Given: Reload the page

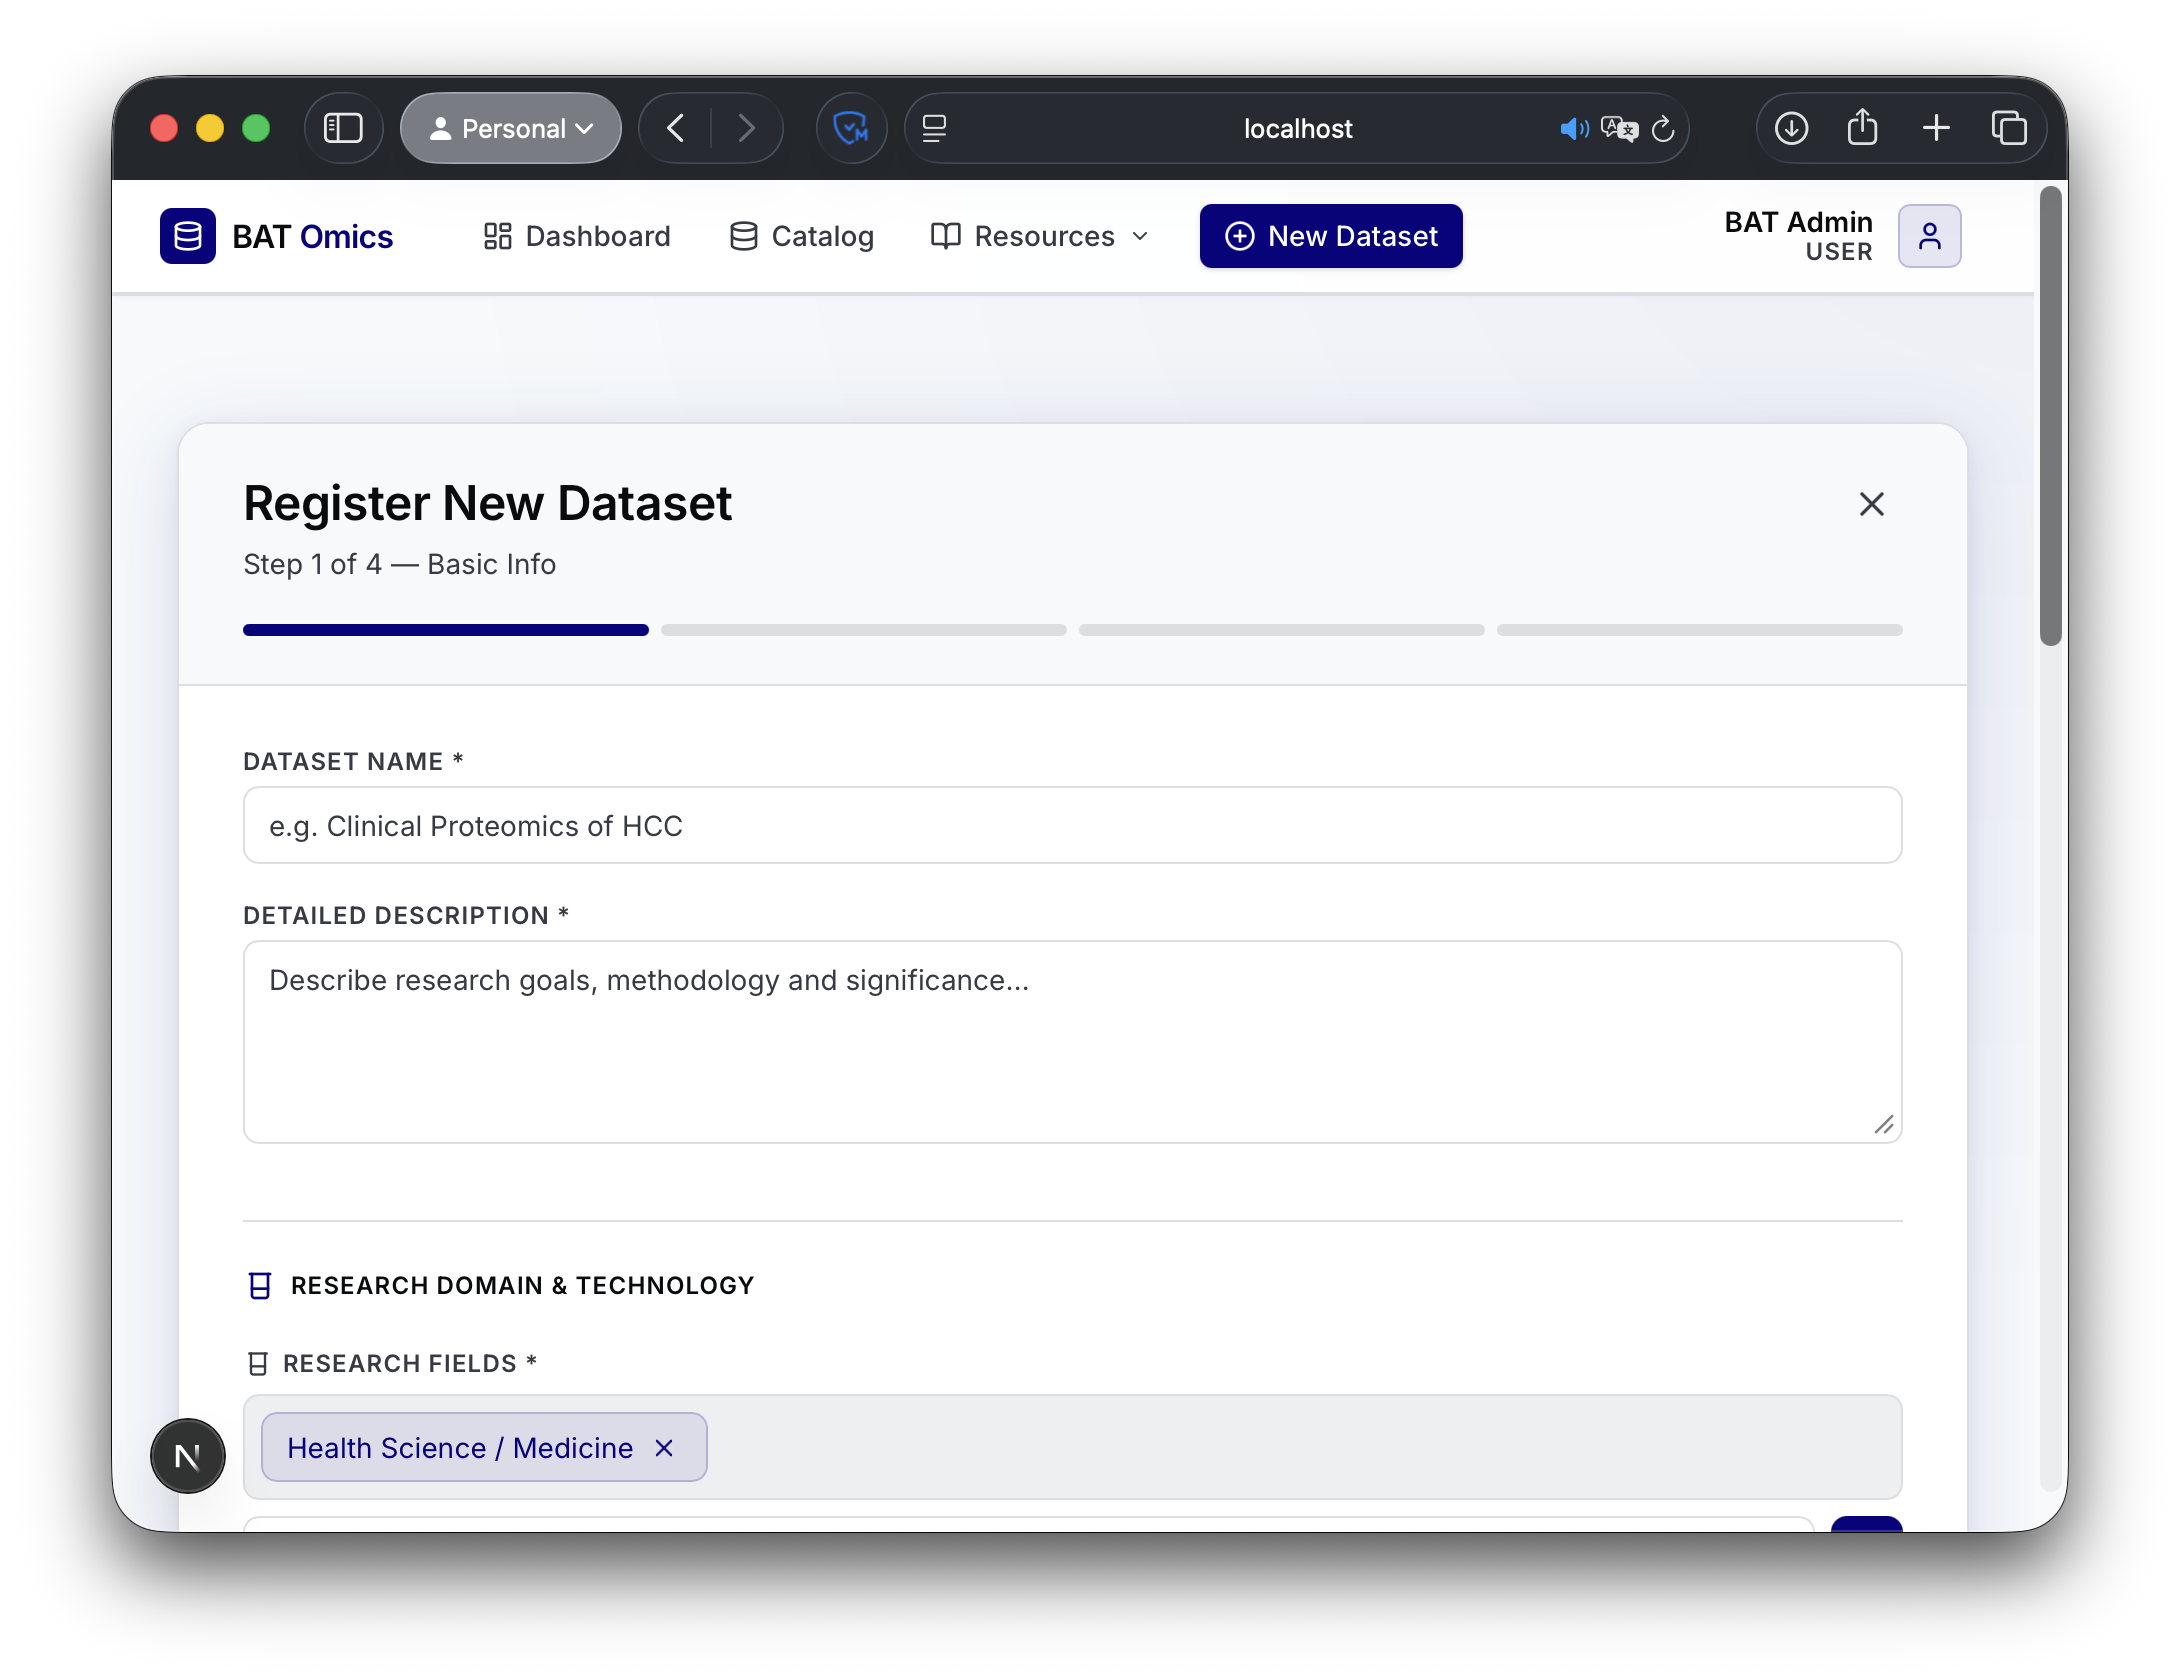Looking at the screenshot, I should pyautogui.click(x=1663, y=129).
